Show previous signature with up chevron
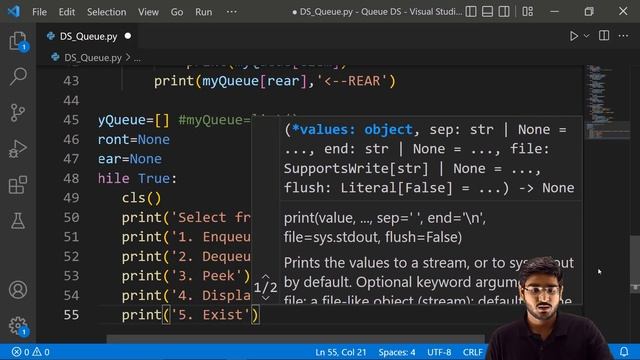Screen dimensions: 640x360 coord(266,276)
